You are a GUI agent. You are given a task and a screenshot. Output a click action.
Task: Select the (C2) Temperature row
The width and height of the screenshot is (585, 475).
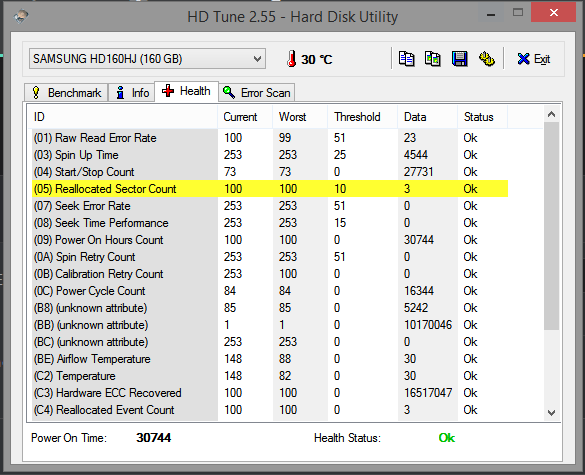click(270, 376)
